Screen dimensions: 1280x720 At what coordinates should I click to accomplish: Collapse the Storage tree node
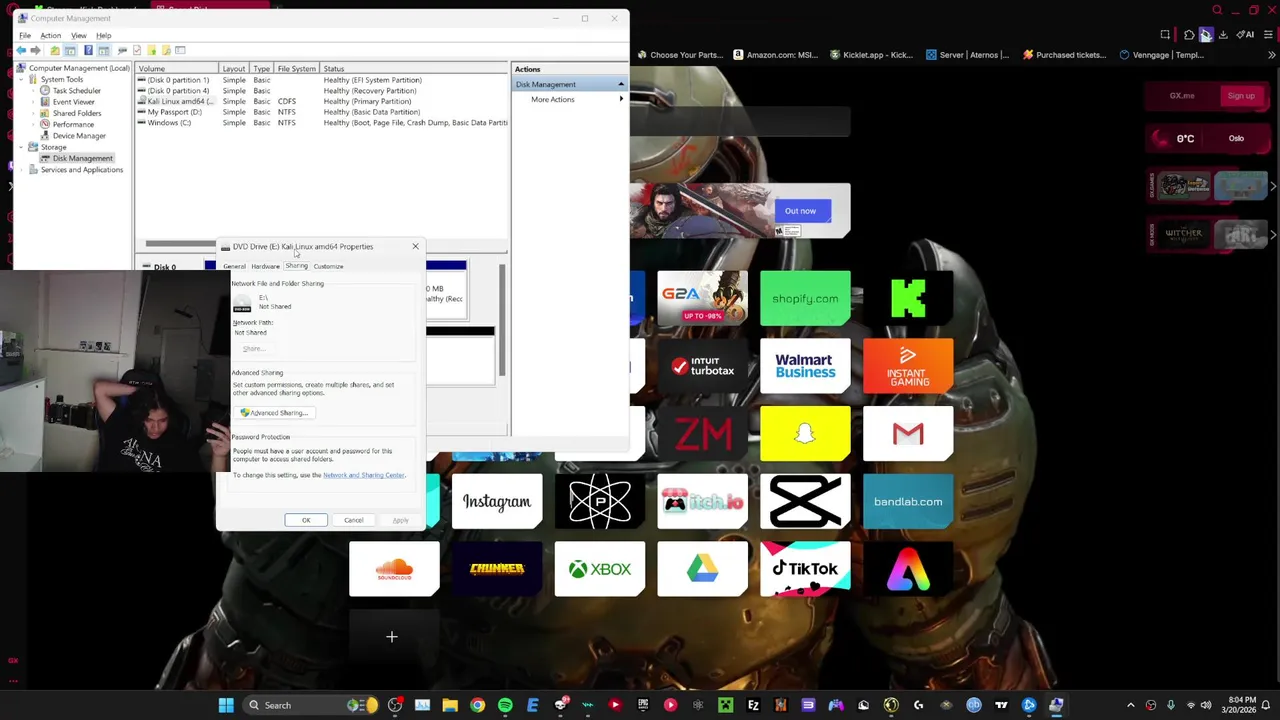tap(21, 147)
